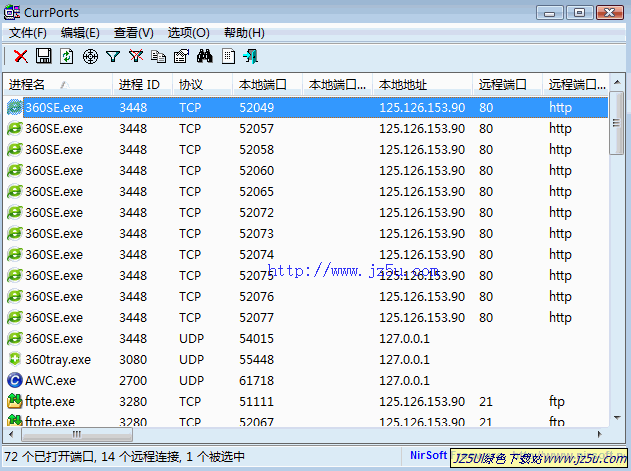This screenshot has height=471, width=631.
Task: Click the Copy selected items icon
Action: coord(159,56)
